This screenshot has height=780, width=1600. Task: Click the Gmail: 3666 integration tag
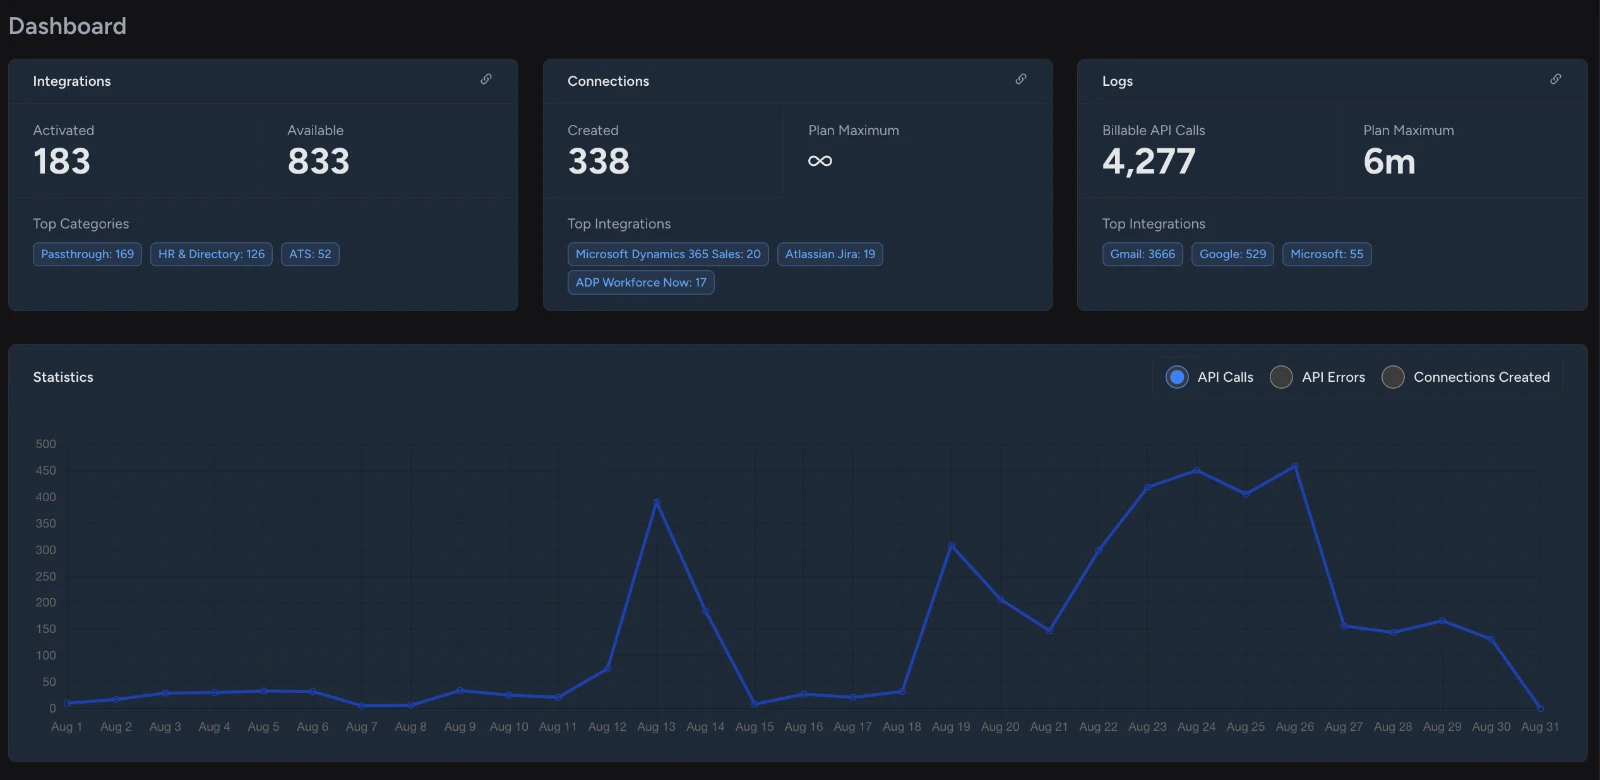coord(1142,254)
